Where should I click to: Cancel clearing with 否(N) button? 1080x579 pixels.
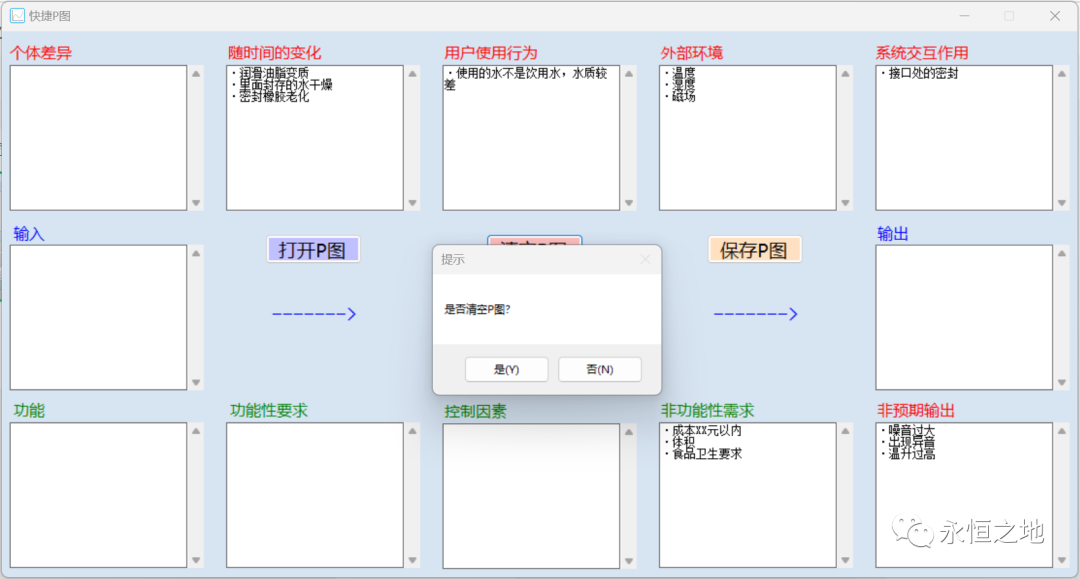tap(599, 370)
